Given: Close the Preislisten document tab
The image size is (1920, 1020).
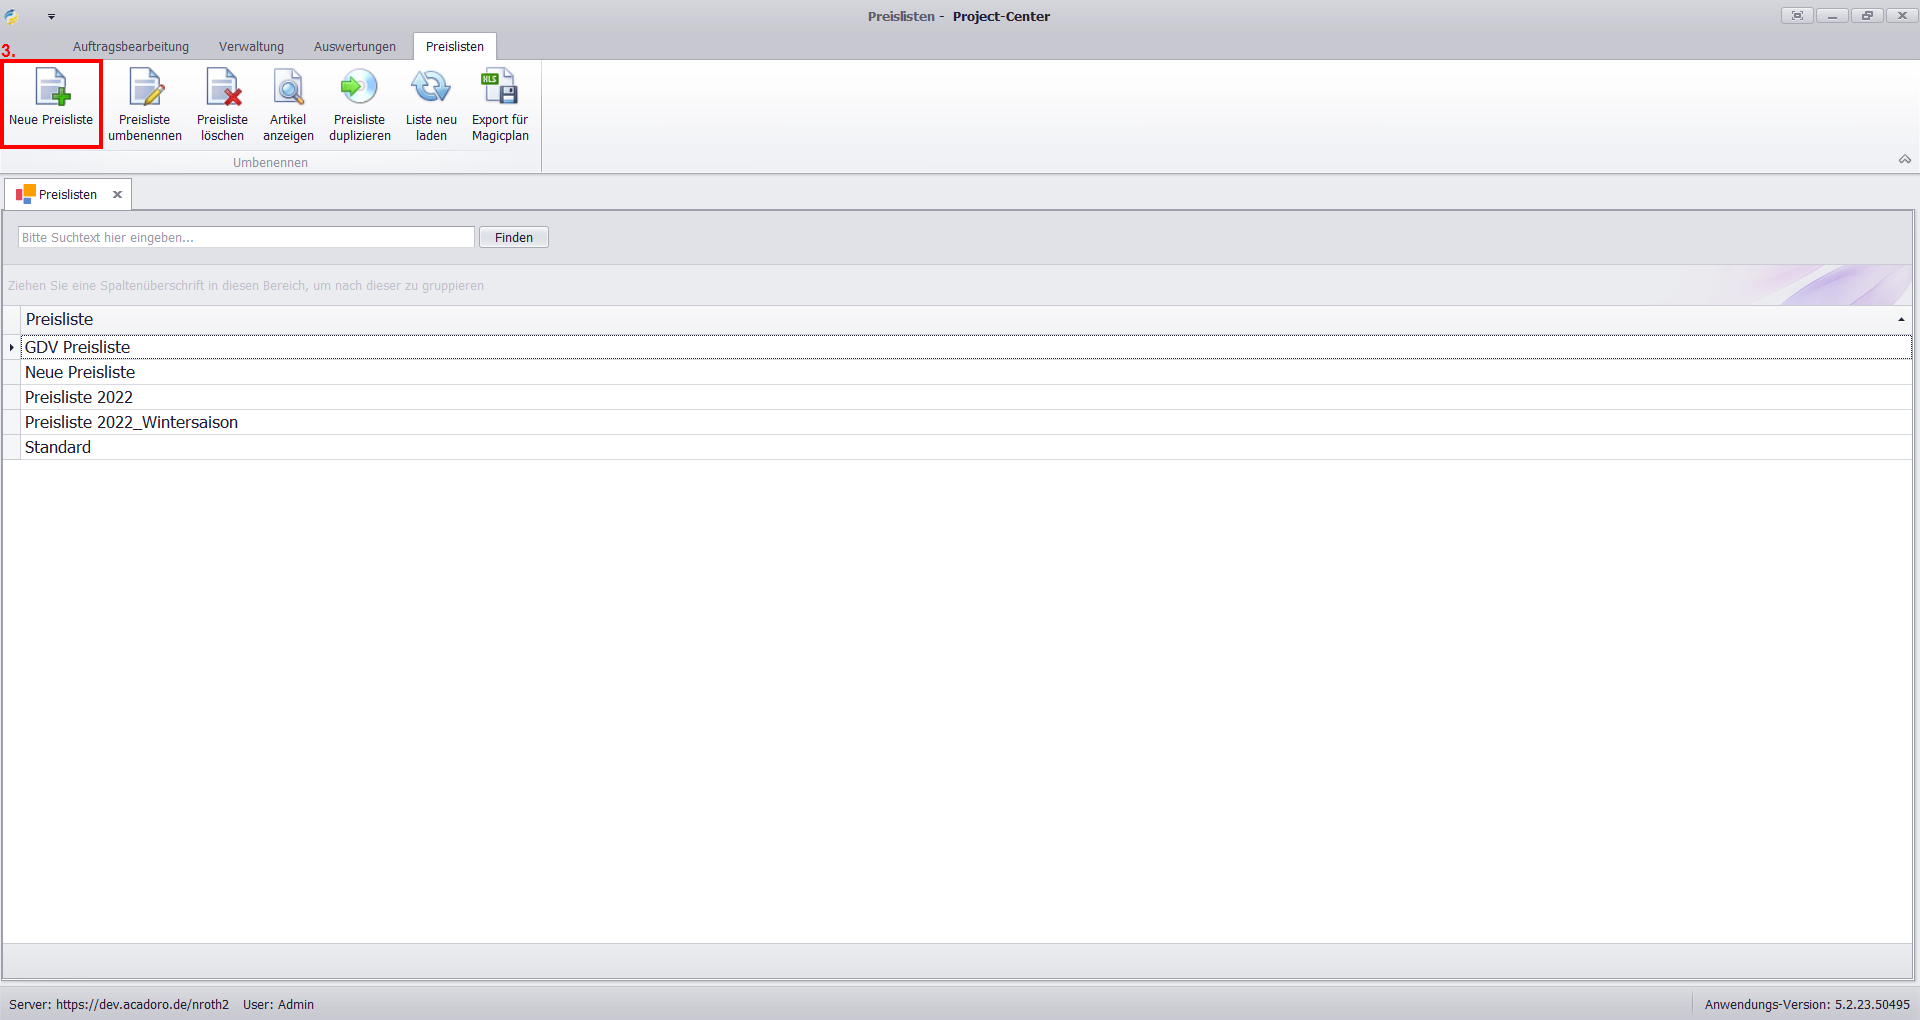Looking at the screenshot, I should [x=117, y=195].
